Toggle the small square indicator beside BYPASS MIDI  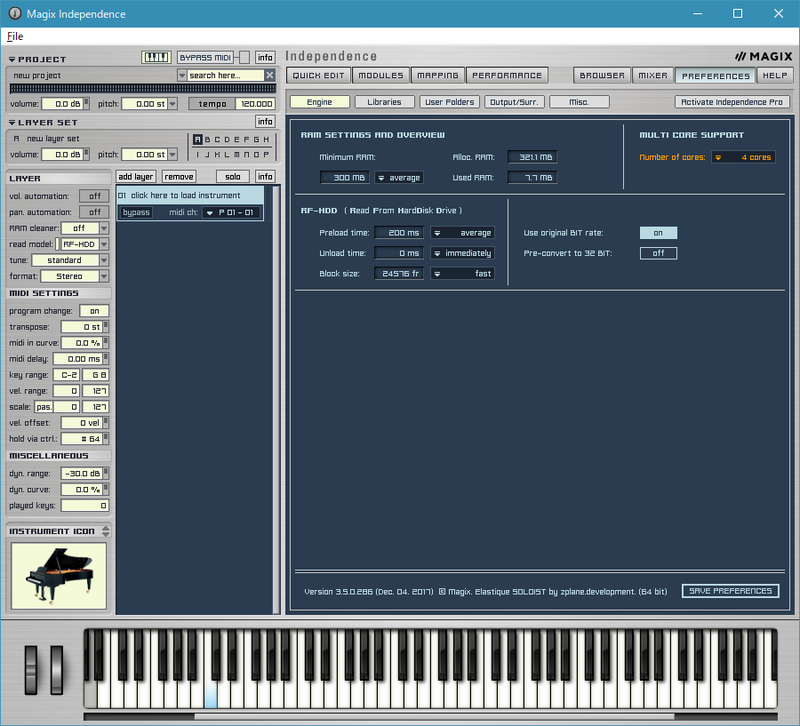pos(244,57)
